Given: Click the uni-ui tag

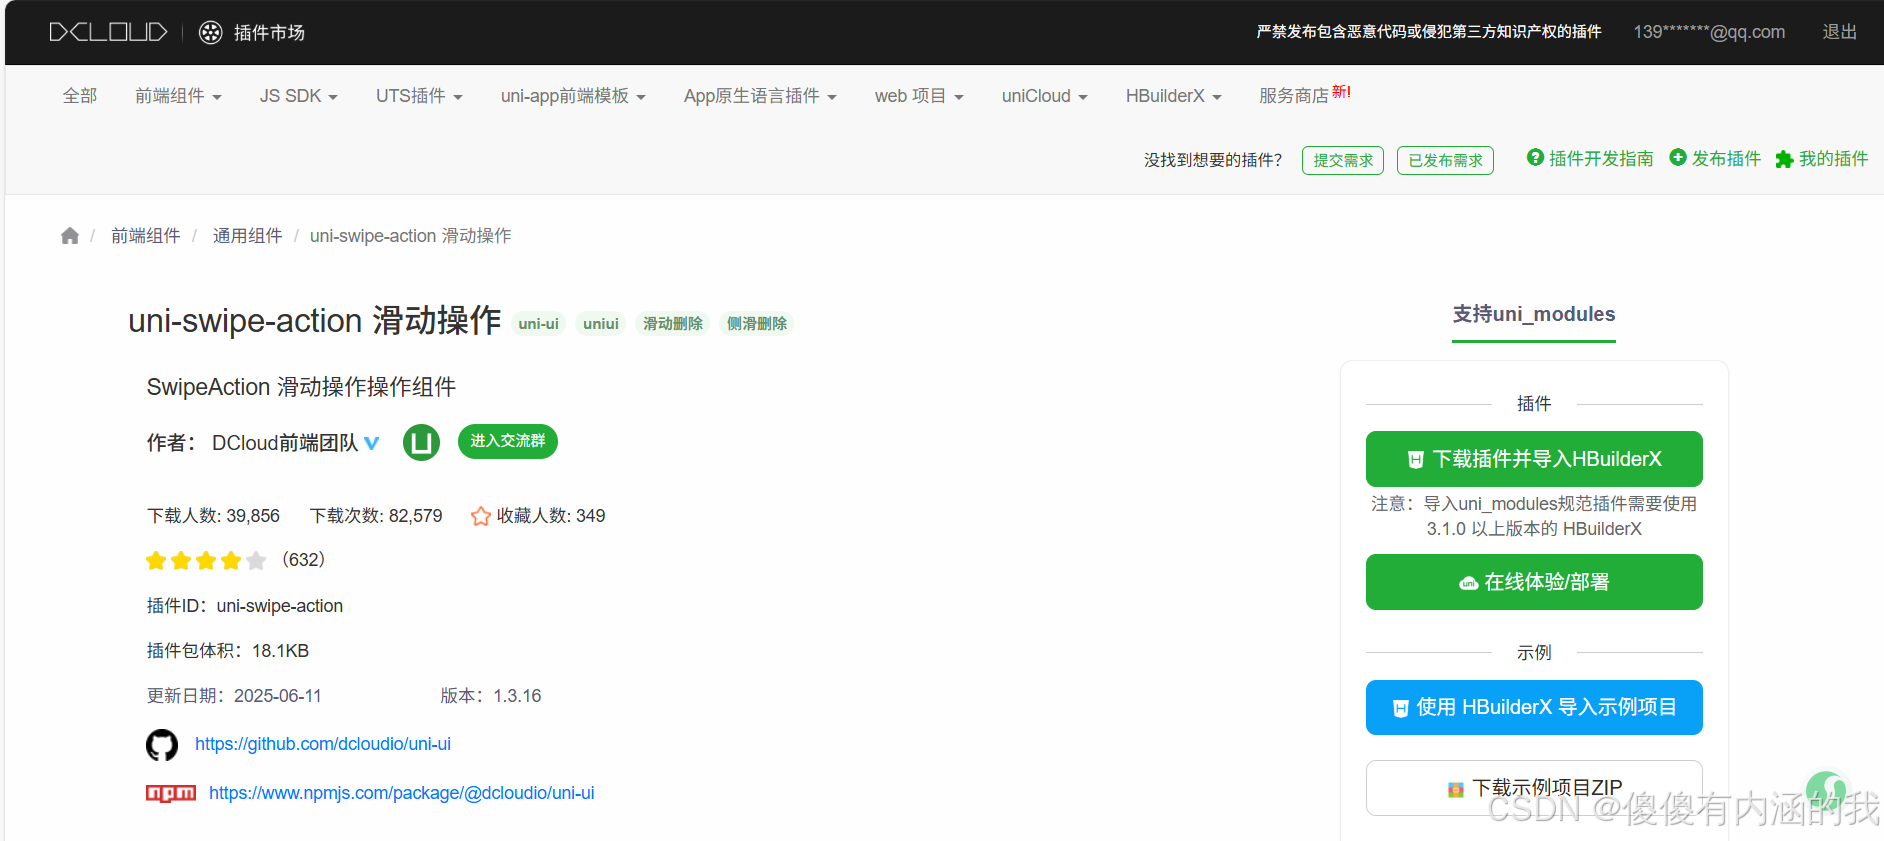Looking at the screenshot, I should pyautogui.click(x=539, y=324).
